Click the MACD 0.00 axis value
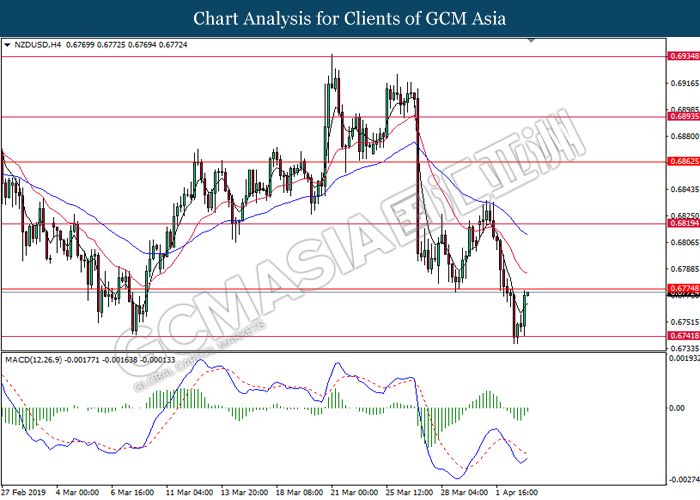Viewport: 700px width, 500px height. pyautogui.click(x=677, y=408)
